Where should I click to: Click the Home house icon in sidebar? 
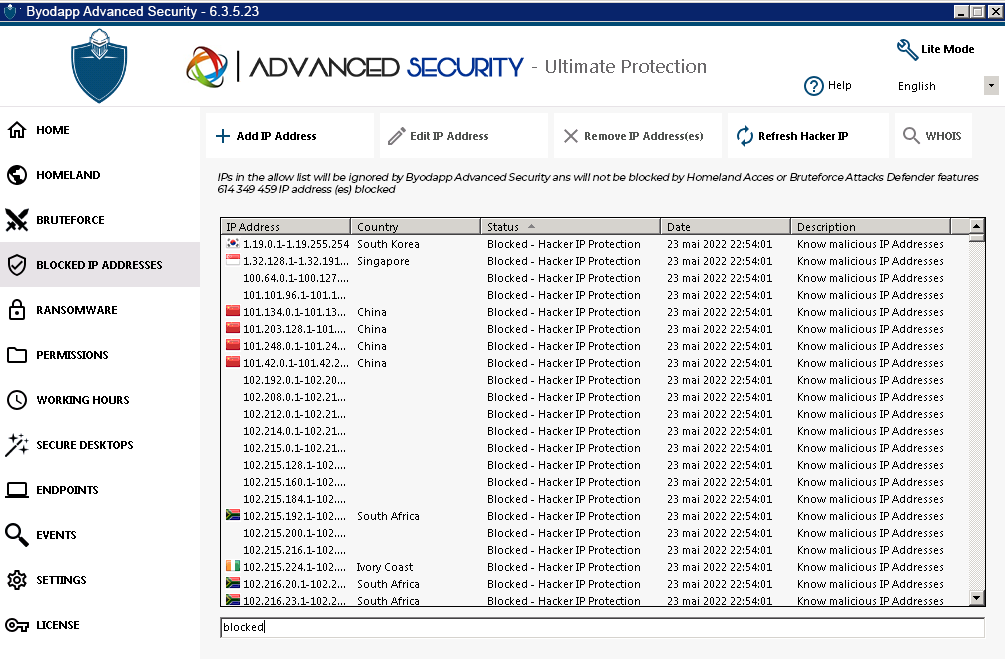coord(17,129)
